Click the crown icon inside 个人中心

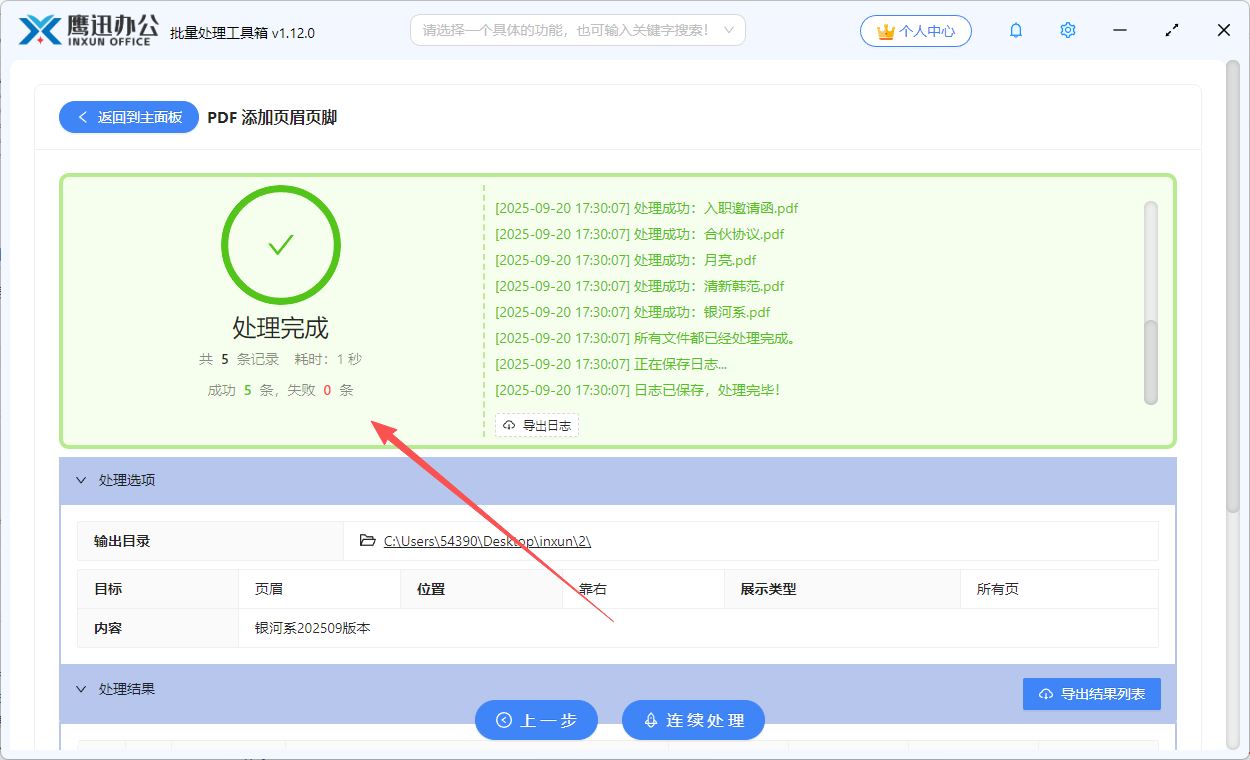coord(885,31)
